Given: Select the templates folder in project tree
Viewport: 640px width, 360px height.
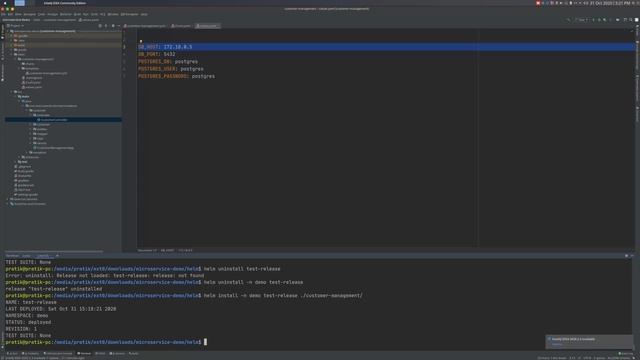Looking at the screenshot, I should (31, 69).
